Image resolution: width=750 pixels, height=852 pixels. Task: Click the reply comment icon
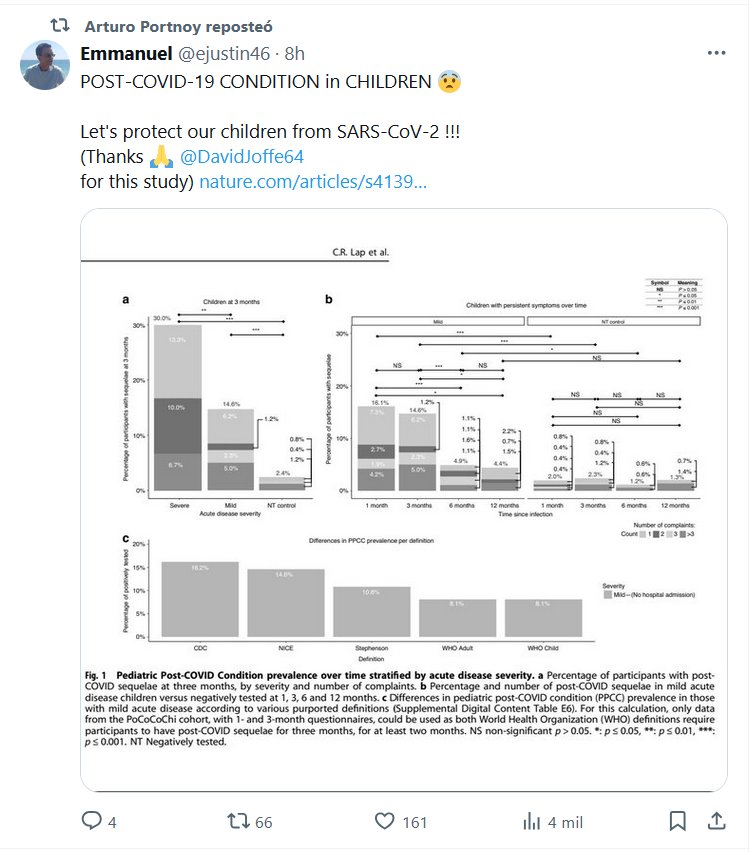(x=92, y=821)
